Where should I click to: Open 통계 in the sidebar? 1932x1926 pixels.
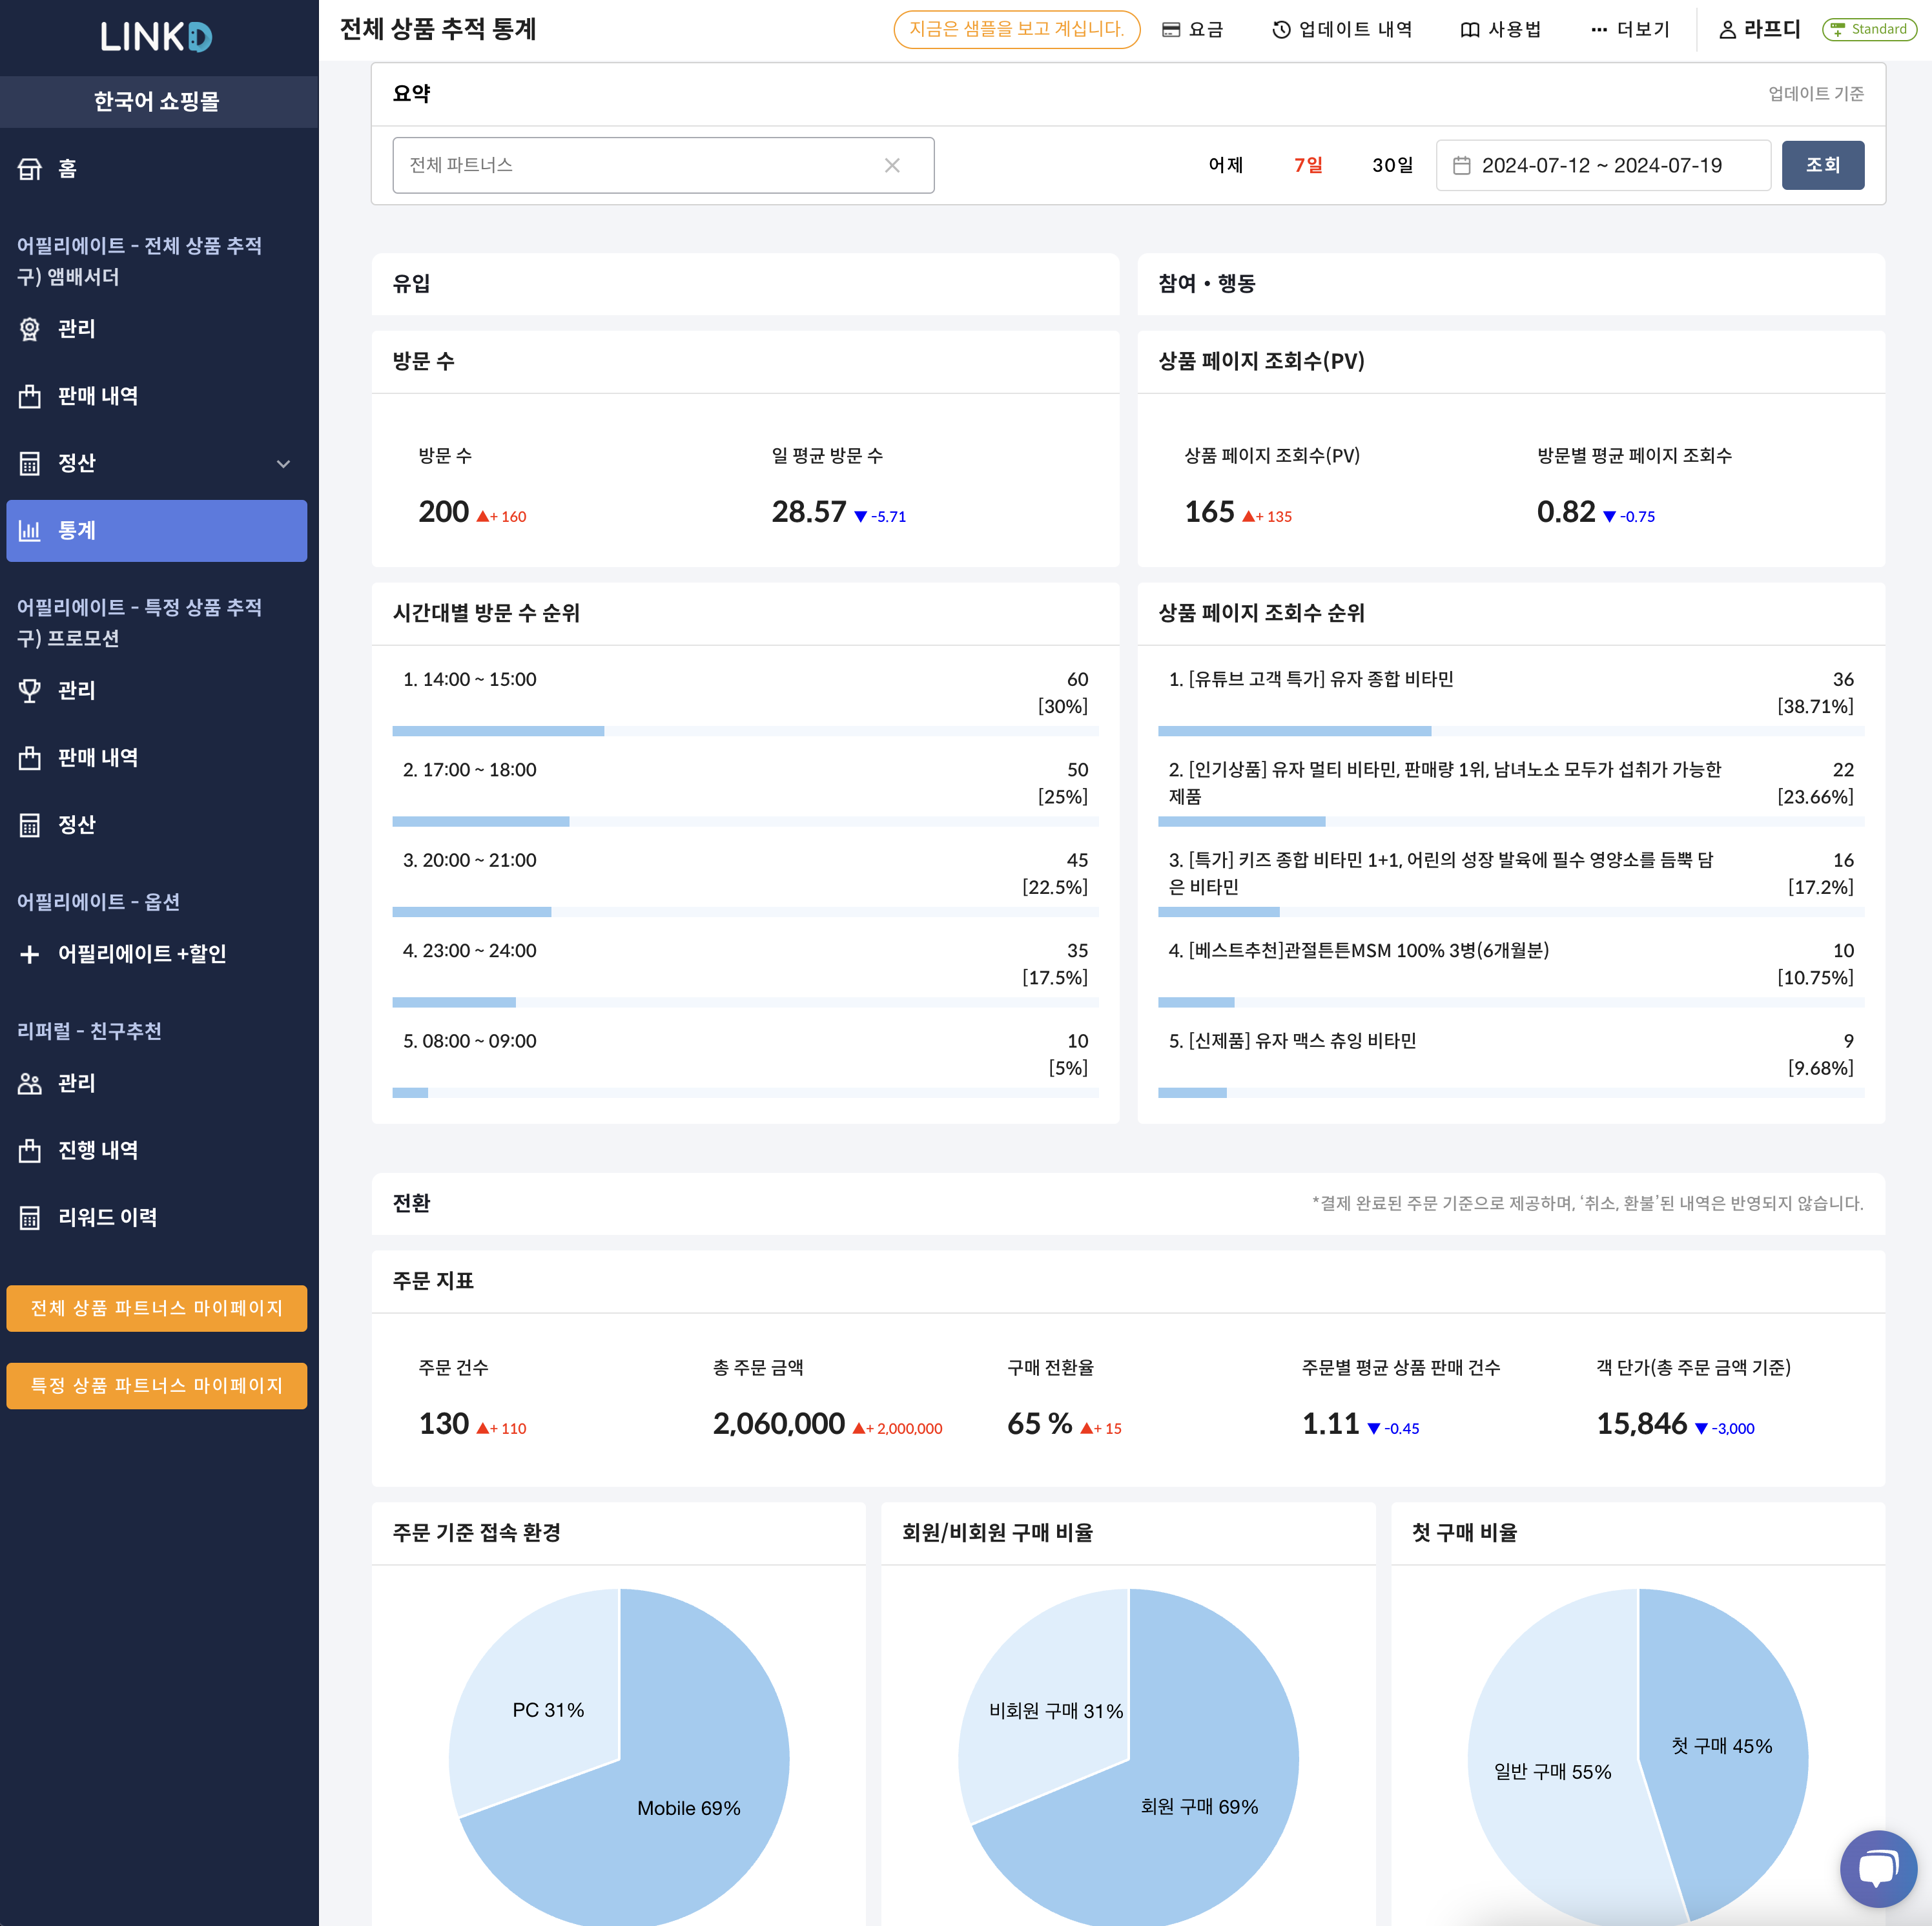[157, 531]
